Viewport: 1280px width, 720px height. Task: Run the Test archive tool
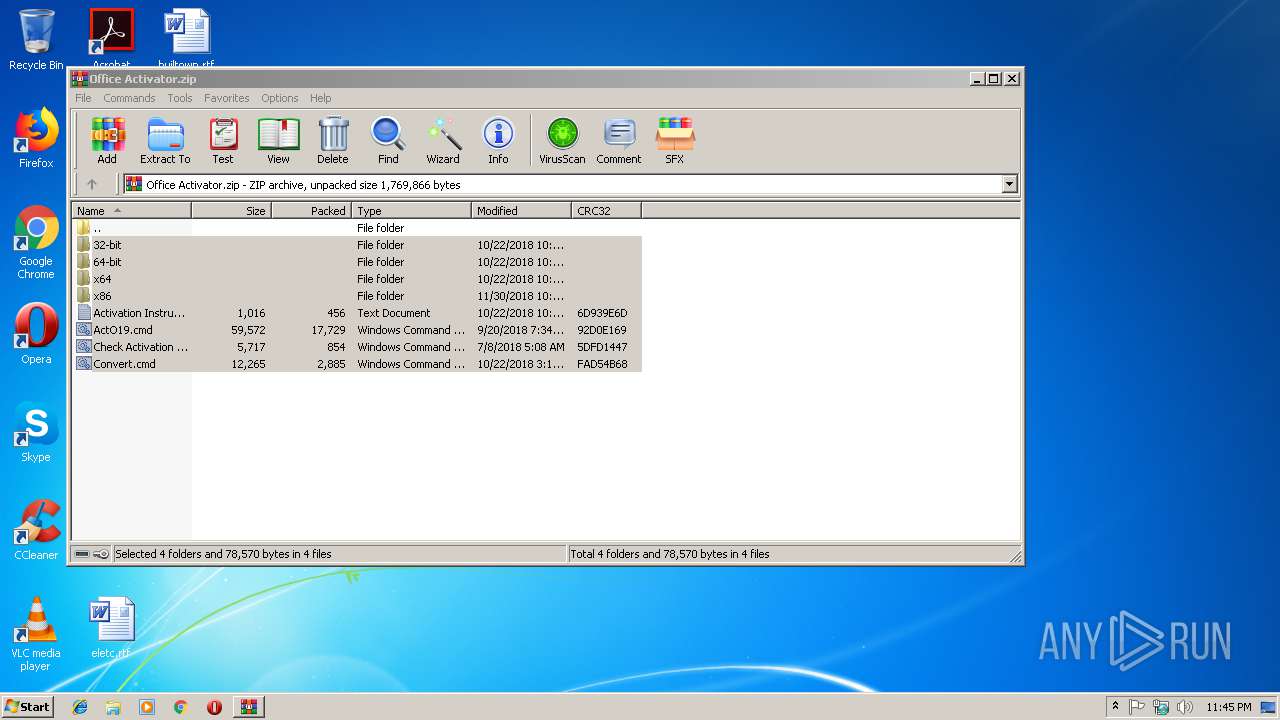[223, 141]
